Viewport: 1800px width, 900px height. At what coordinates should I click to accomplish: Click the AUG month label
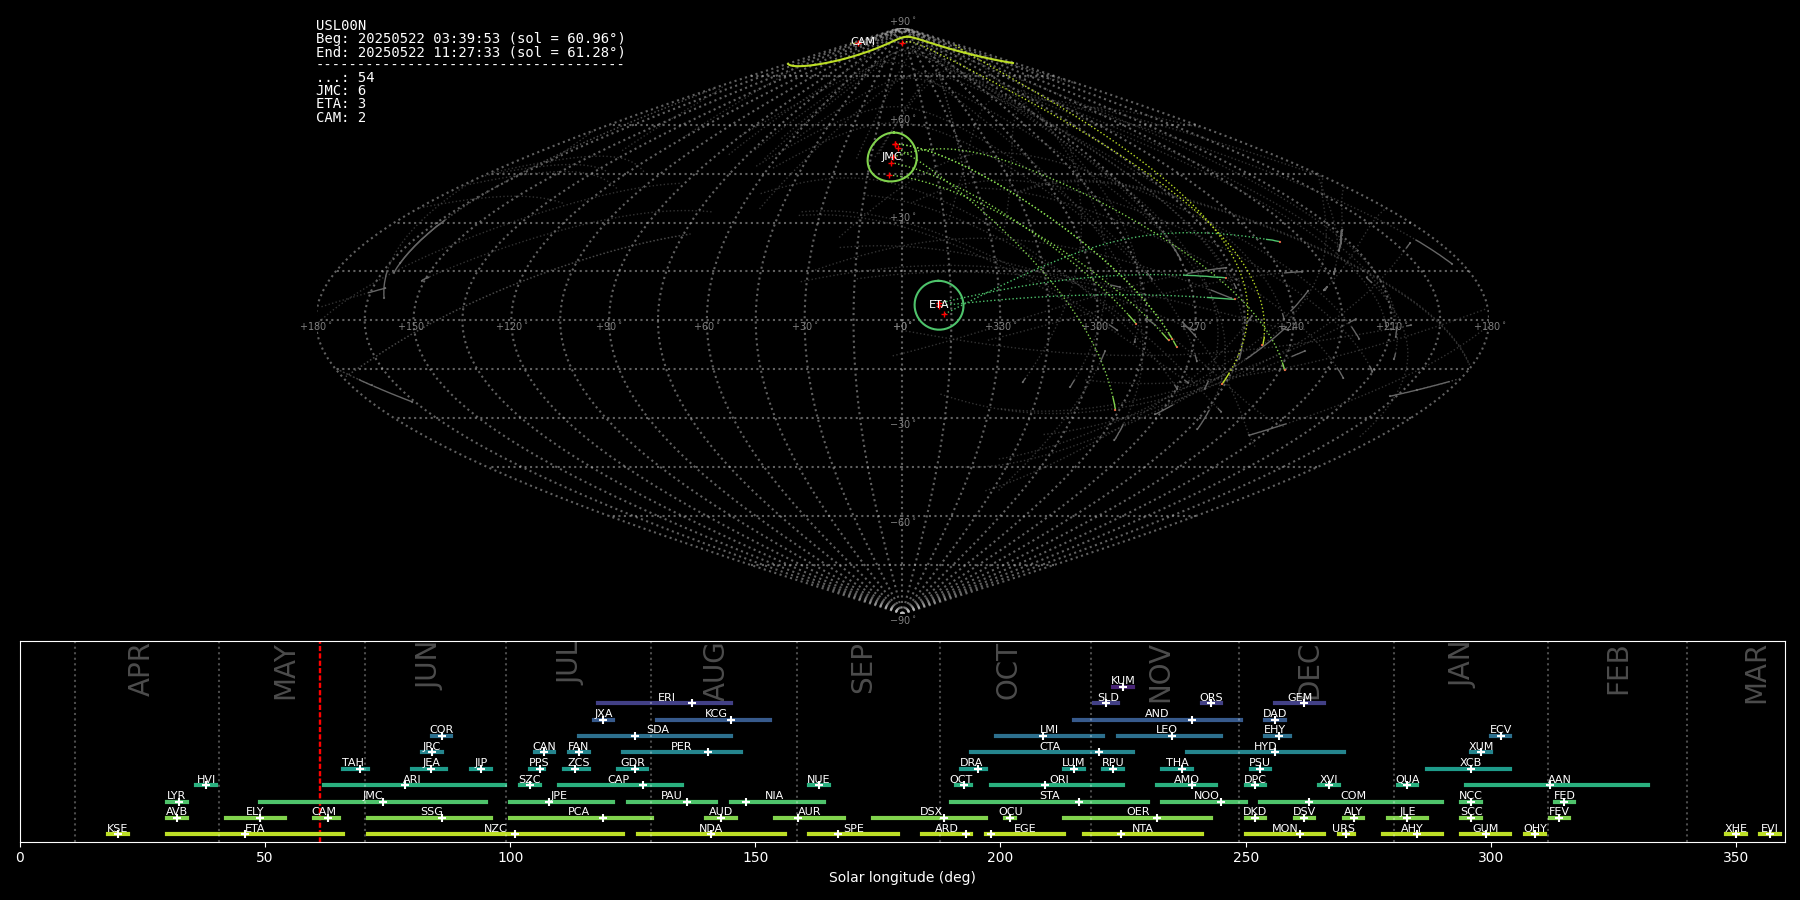click(x=714, y=672)
